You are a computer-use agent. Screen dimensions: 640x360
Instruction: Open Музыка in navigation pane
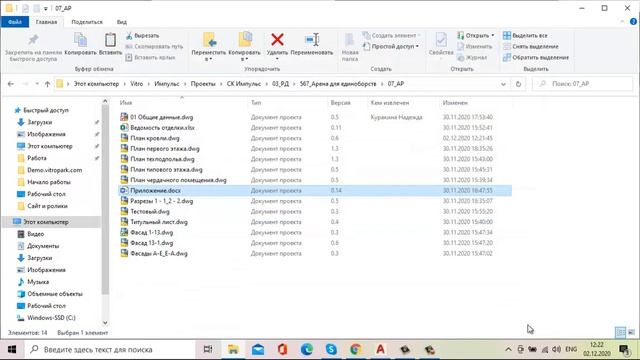pyautogui.click(x=38, y=282)
